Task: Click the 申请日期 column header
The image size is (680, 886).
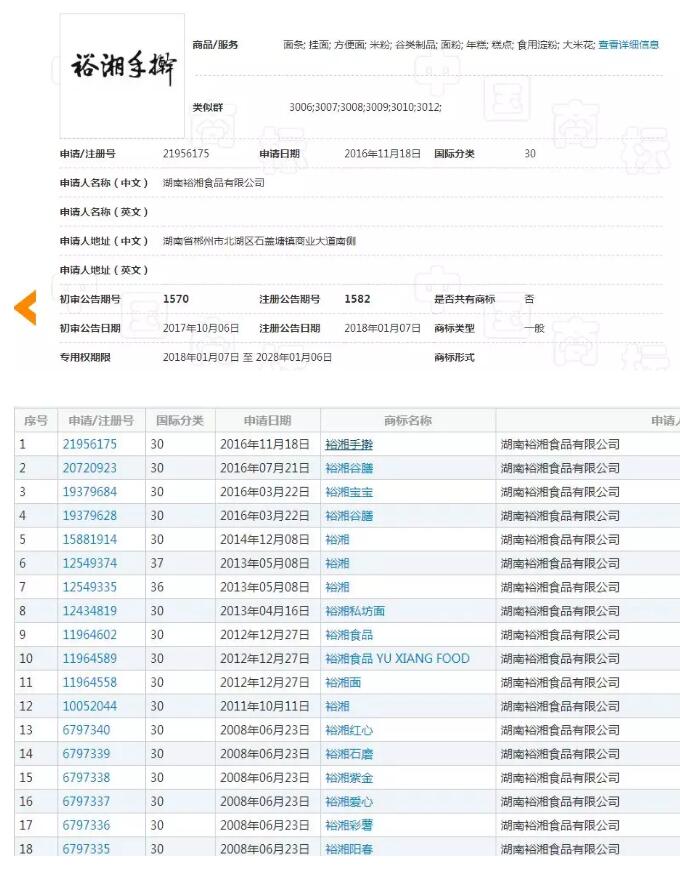Action: point(267,420)
